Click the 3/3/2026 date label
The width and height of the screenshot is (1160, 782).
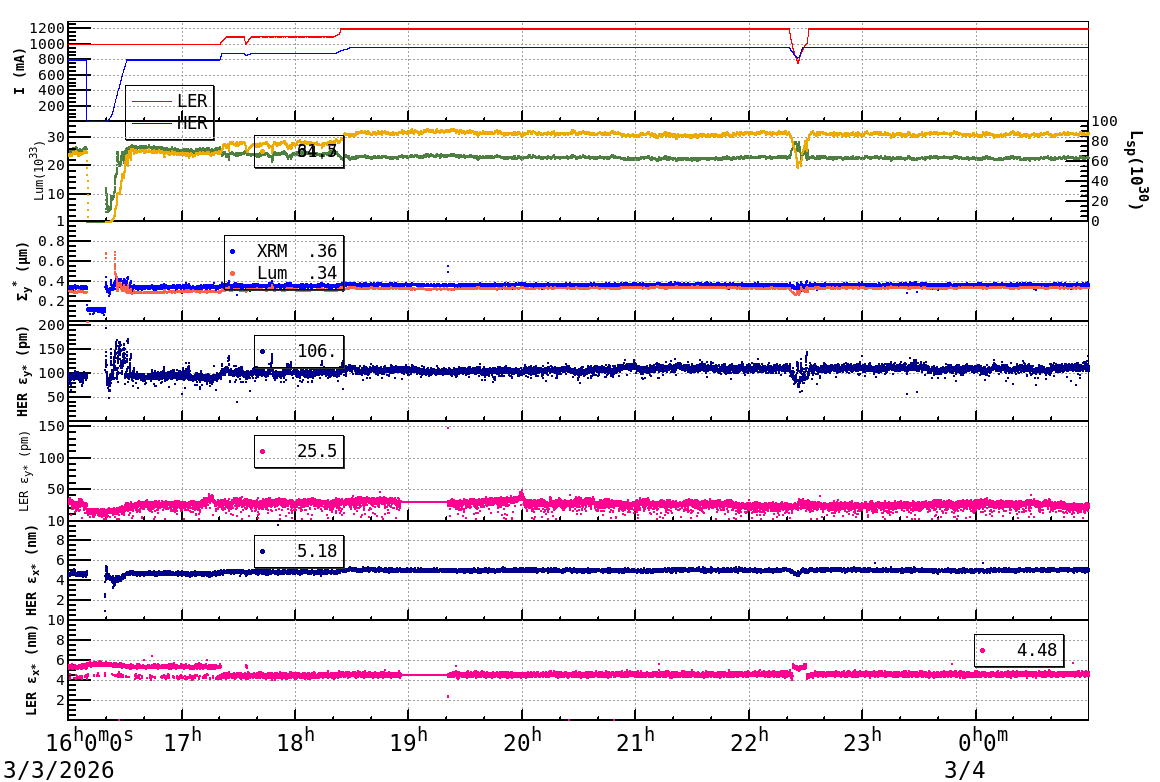(x=59, y=769)
